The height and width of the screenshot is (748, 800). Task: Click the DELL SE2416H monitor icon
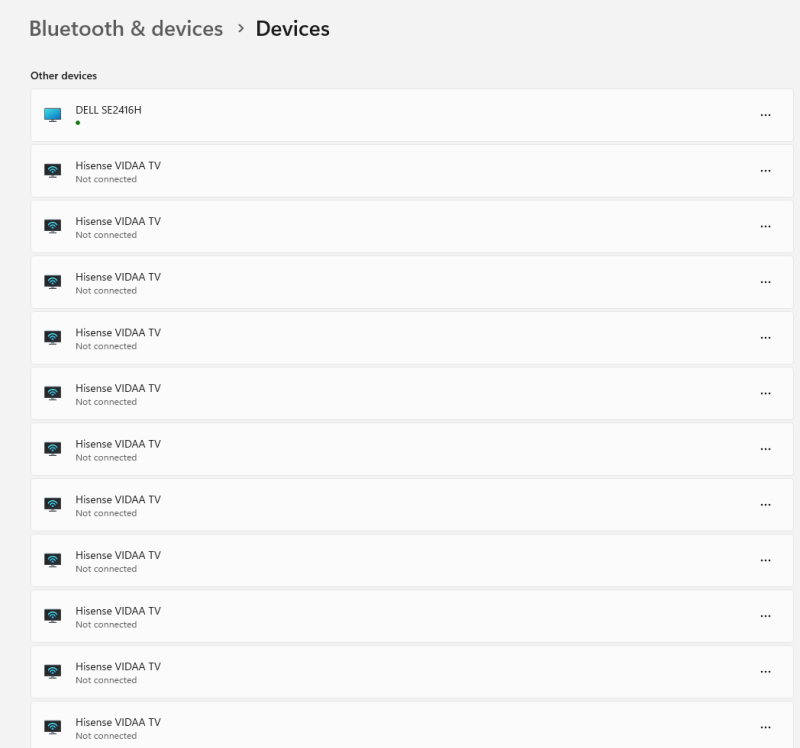[53, 115]
